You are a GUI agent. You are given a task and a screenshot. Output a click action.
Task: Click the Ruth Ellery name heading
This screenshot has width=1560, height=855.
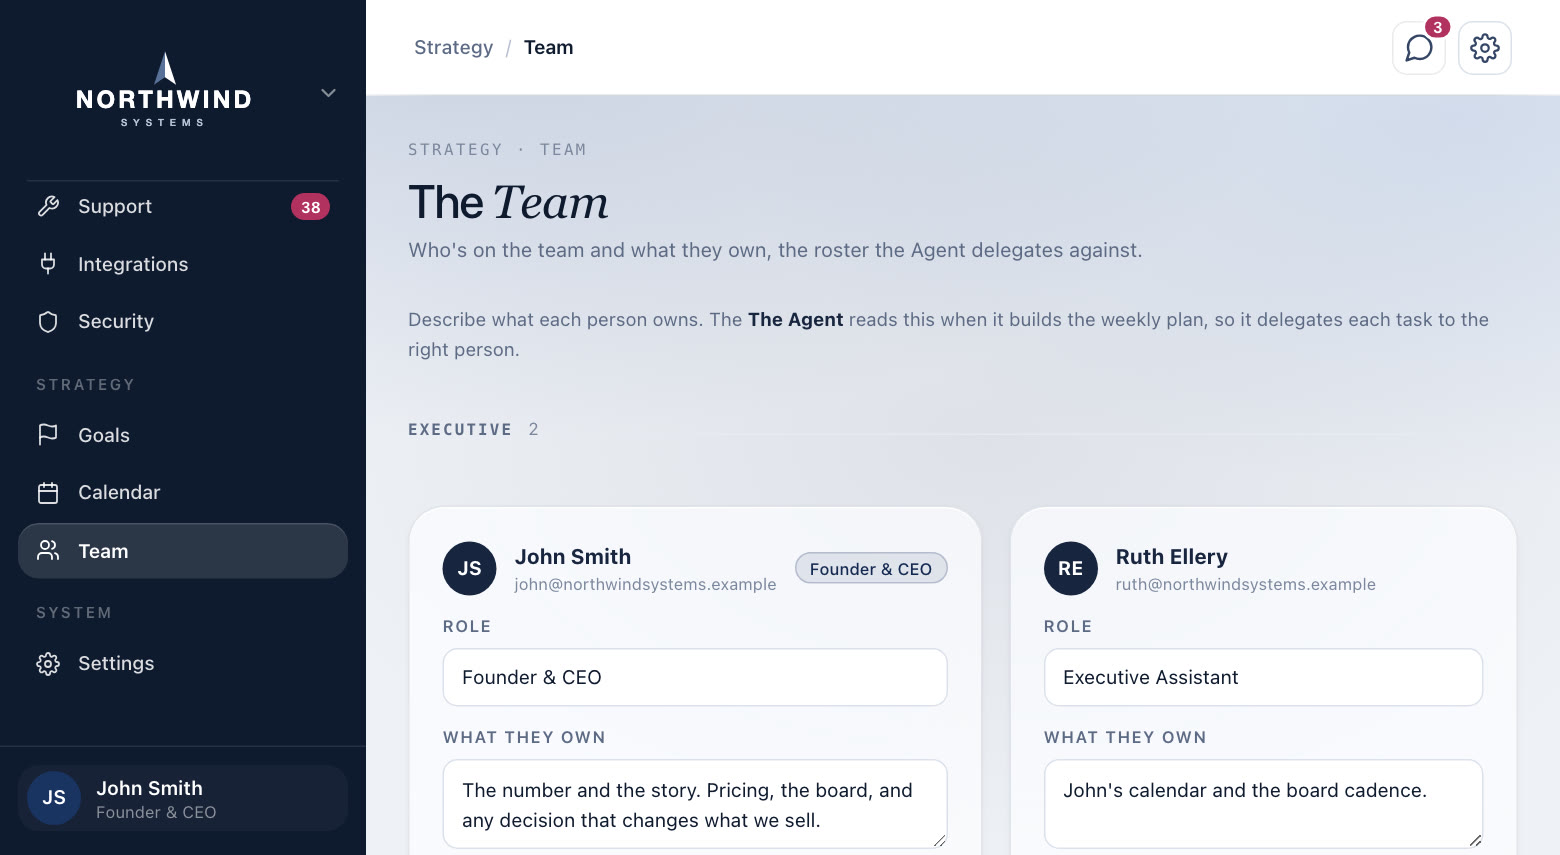click(1171, 556)
